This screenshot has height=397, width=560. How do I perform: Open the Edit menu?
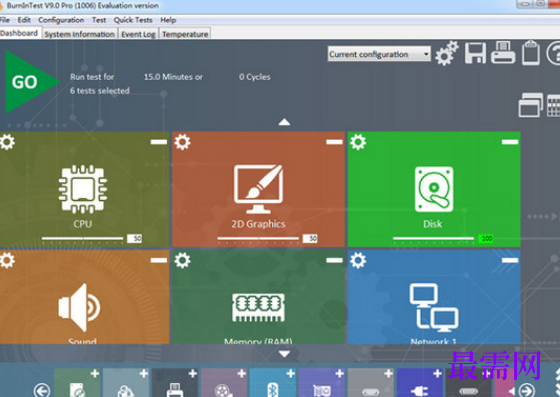click(24, 20)
